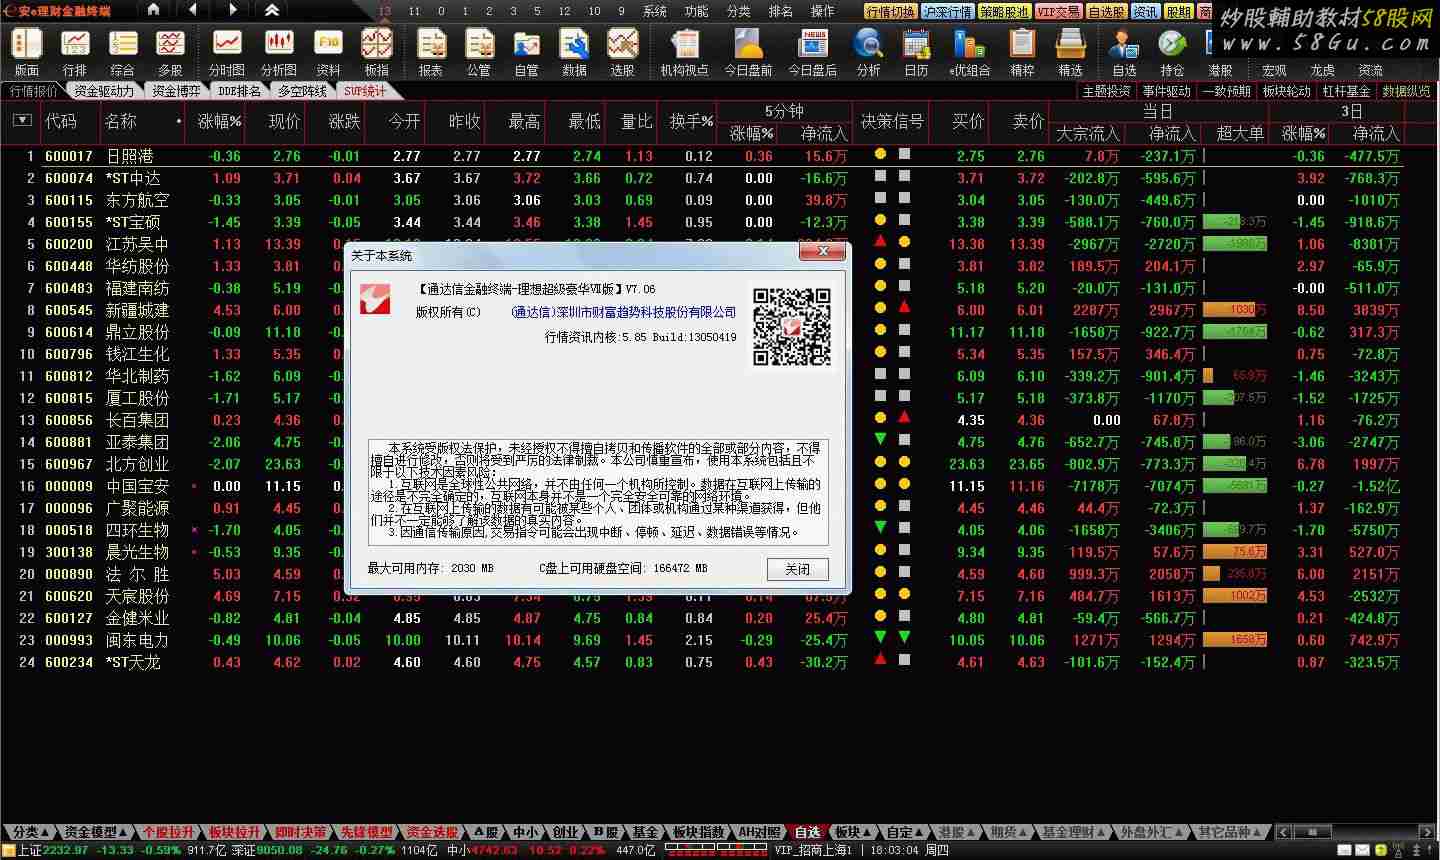Open the 日历 calendar icon
This screenshot has width=1440, height=860.
[916, 52]
